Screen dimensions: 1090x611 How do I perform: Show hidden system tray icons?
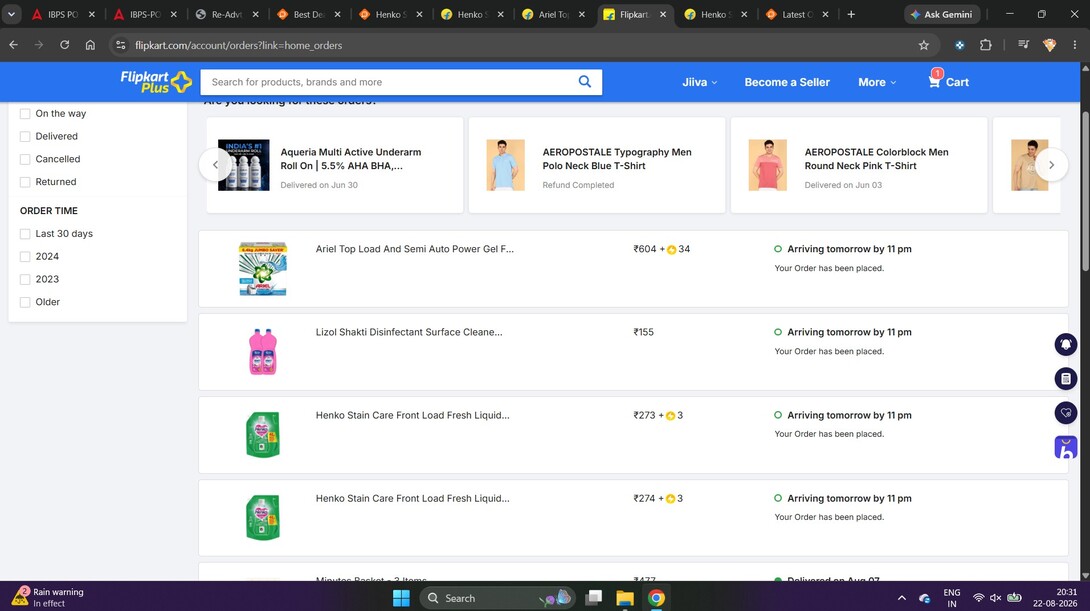(902, 598)
